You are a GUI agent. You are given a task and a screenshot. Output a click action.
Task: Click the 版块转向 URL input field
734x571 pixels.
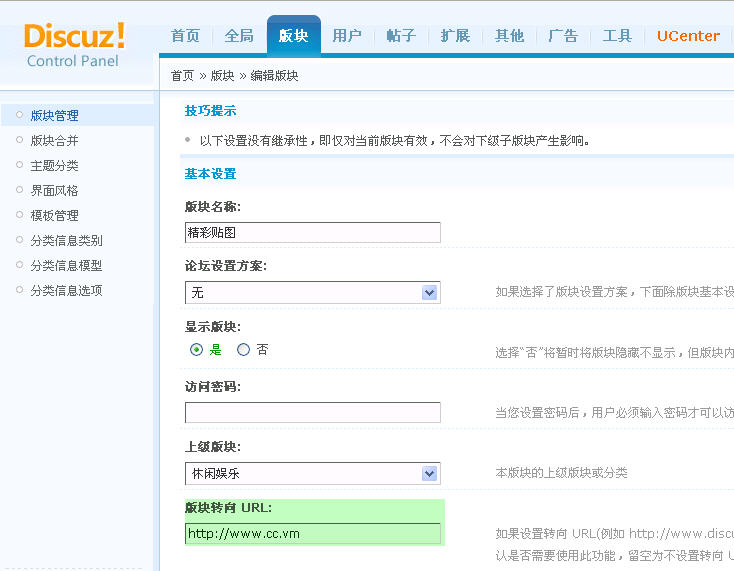pyautogui.click(x=312, y=534)
